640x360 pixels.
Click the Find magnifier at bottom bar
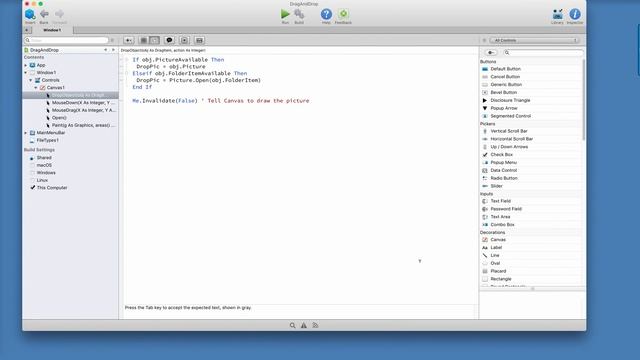[292, 325]
